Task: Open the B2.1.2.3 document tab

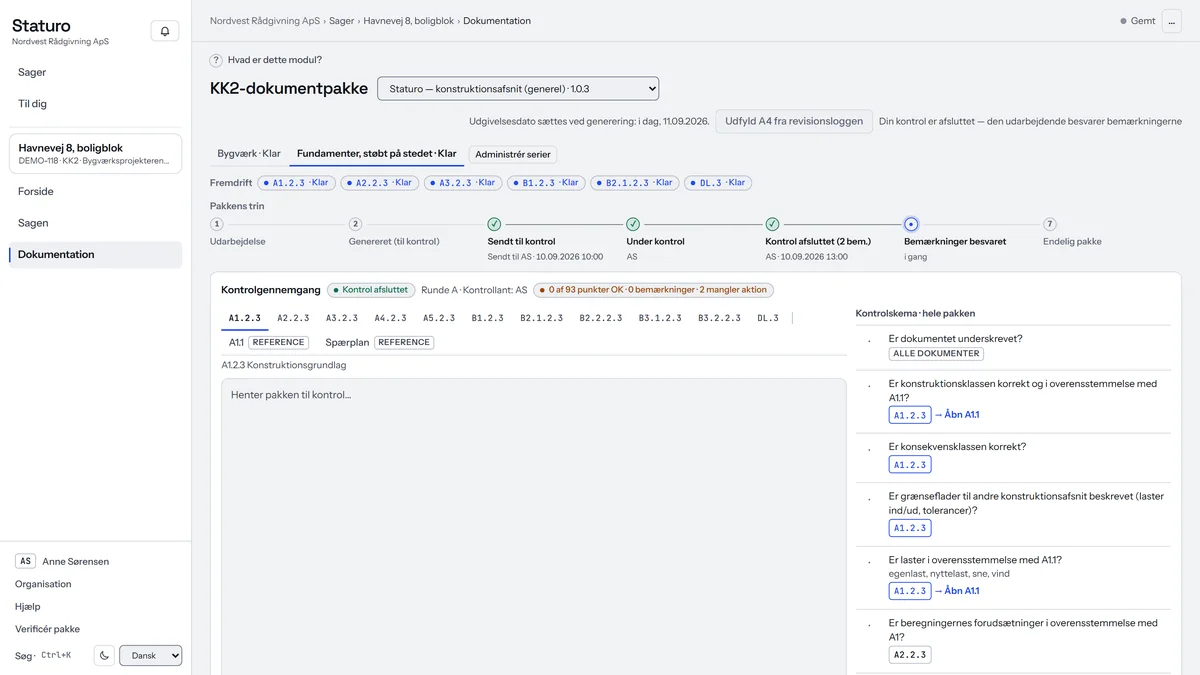Action: click(541, 318)
